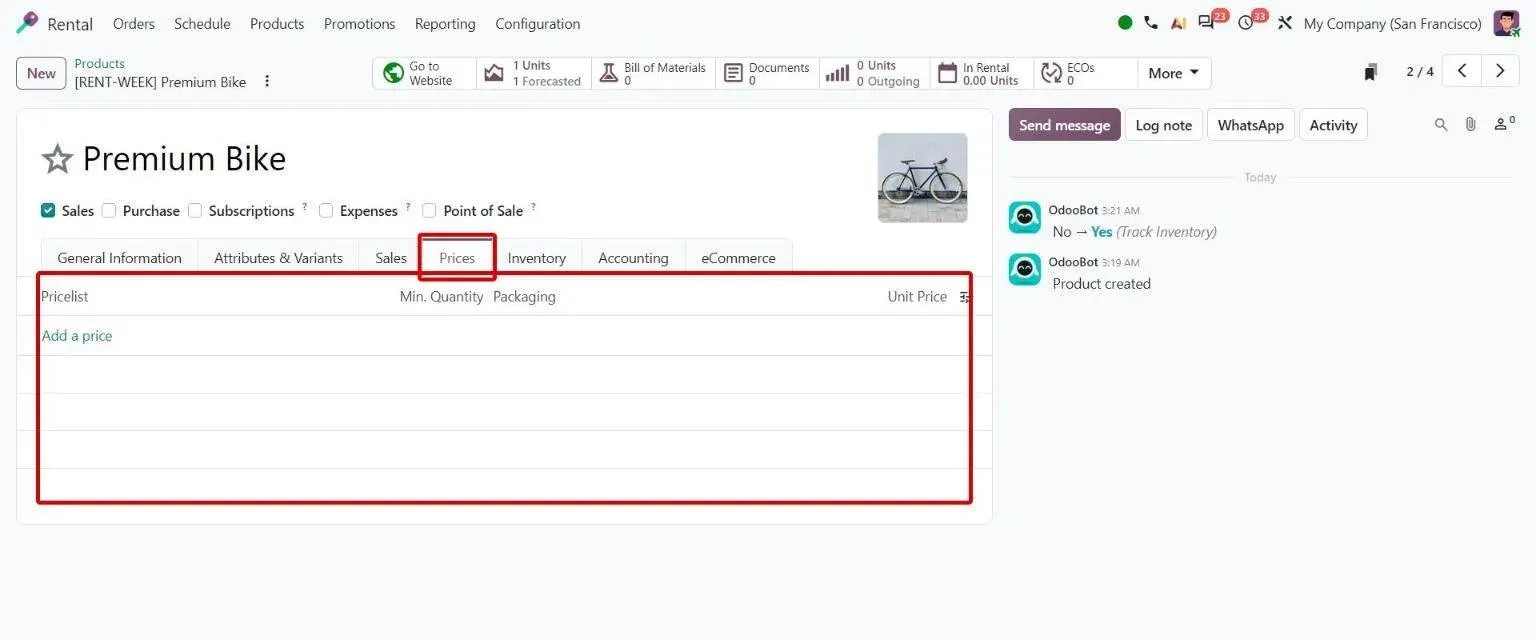Open the followers icon in chatter
This screenshot has width=1536, height=639.
point(1504,124)
